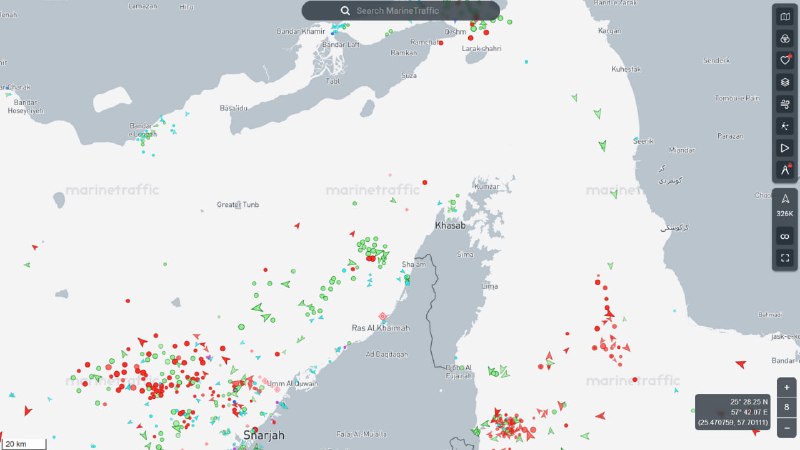Click the coordinates readout box
Image resolution: width=800 pixels, height=450 pixels.
coord(733,412)
